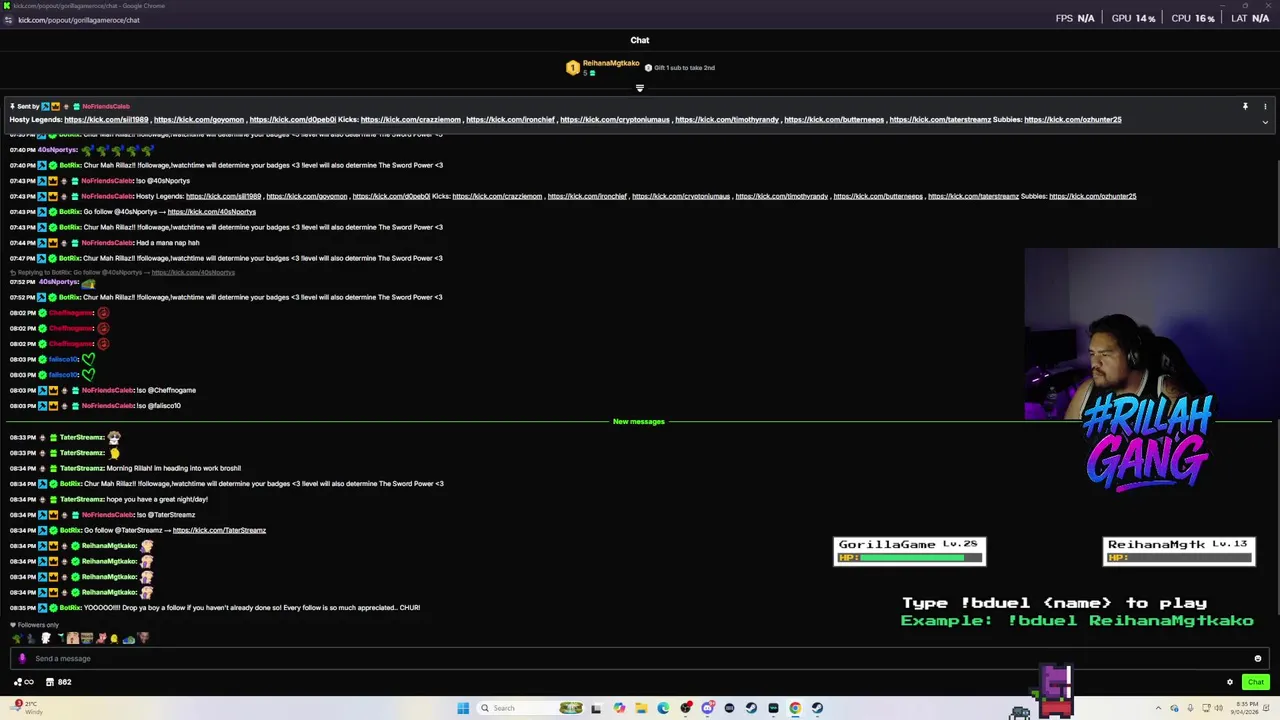Open pinned message three-dot options menu

coord(1265,106)
